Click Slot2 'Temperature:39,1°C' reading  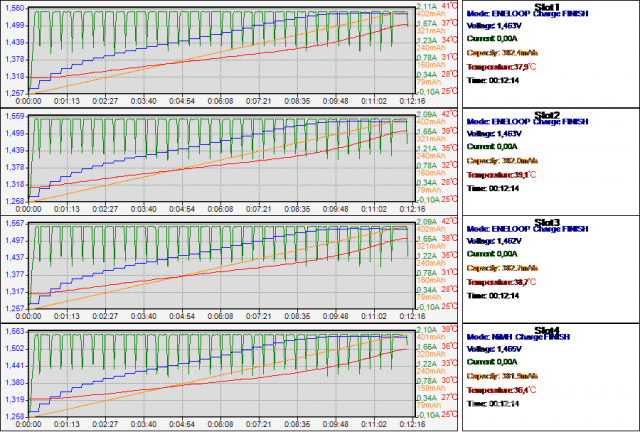pos(501,175)
